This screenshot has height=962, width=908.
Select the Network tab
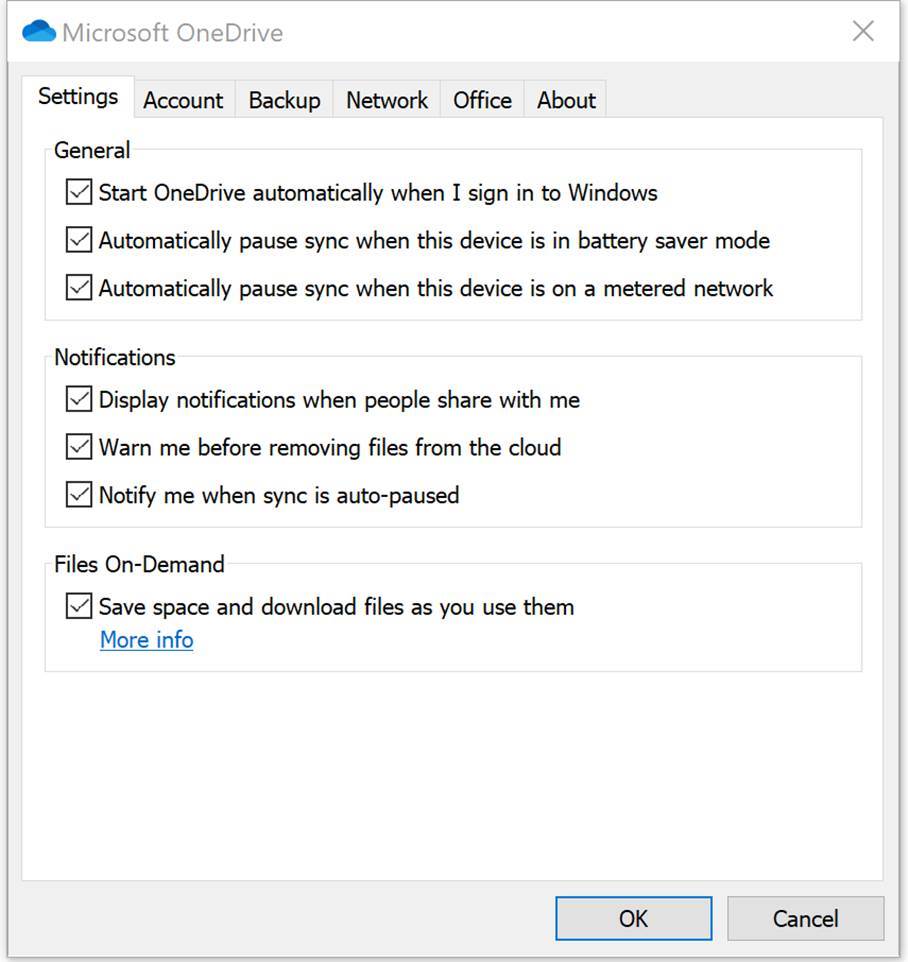click(x=387, y=99)
